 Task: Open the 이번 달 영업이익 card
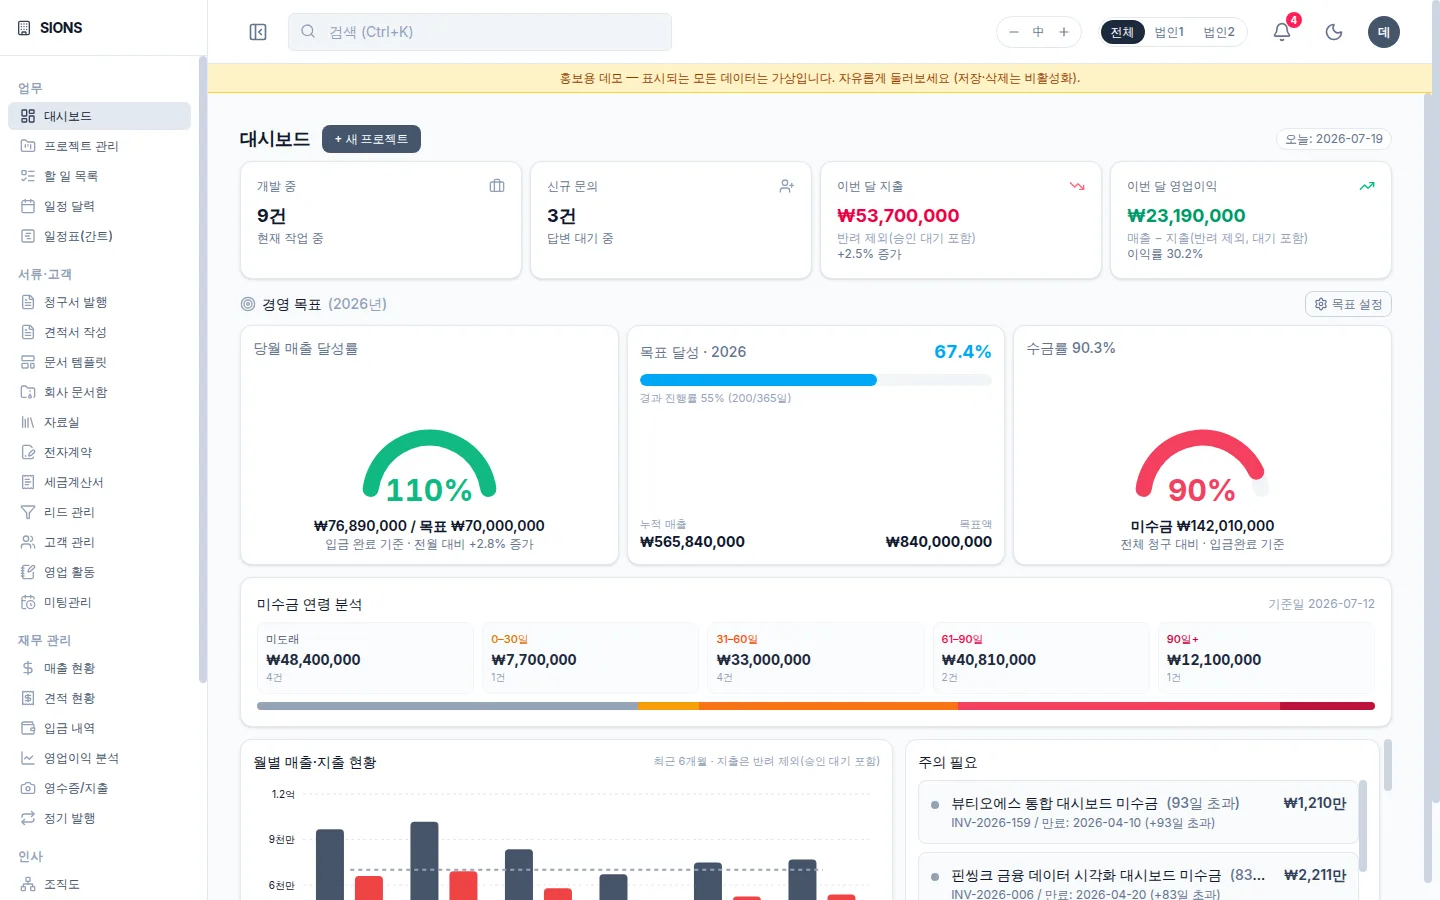click(x=1251, y=220)
